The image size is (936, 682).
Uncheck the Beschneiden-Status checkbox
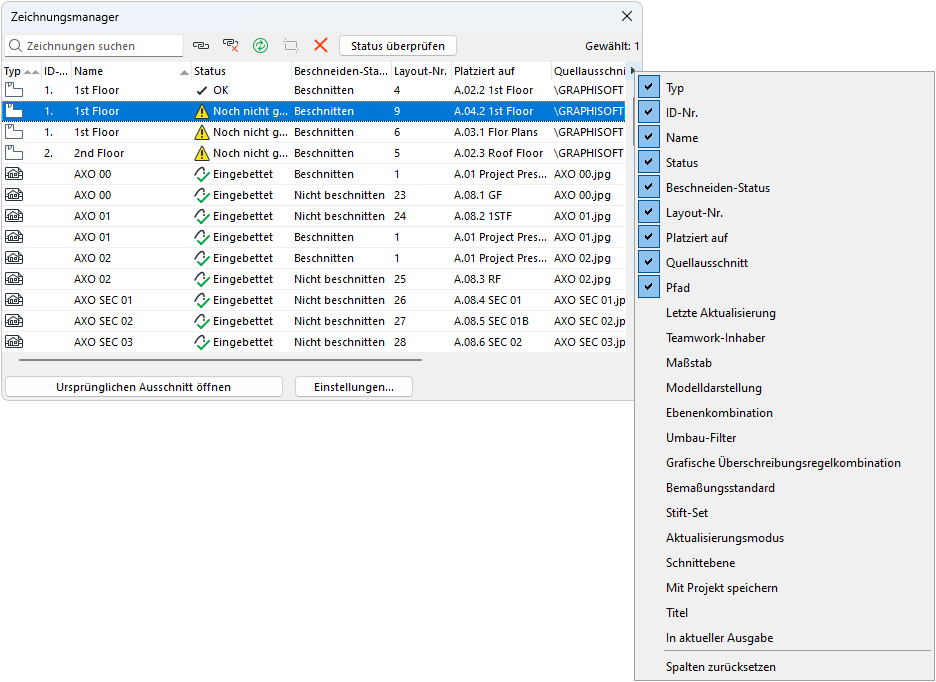648,188
